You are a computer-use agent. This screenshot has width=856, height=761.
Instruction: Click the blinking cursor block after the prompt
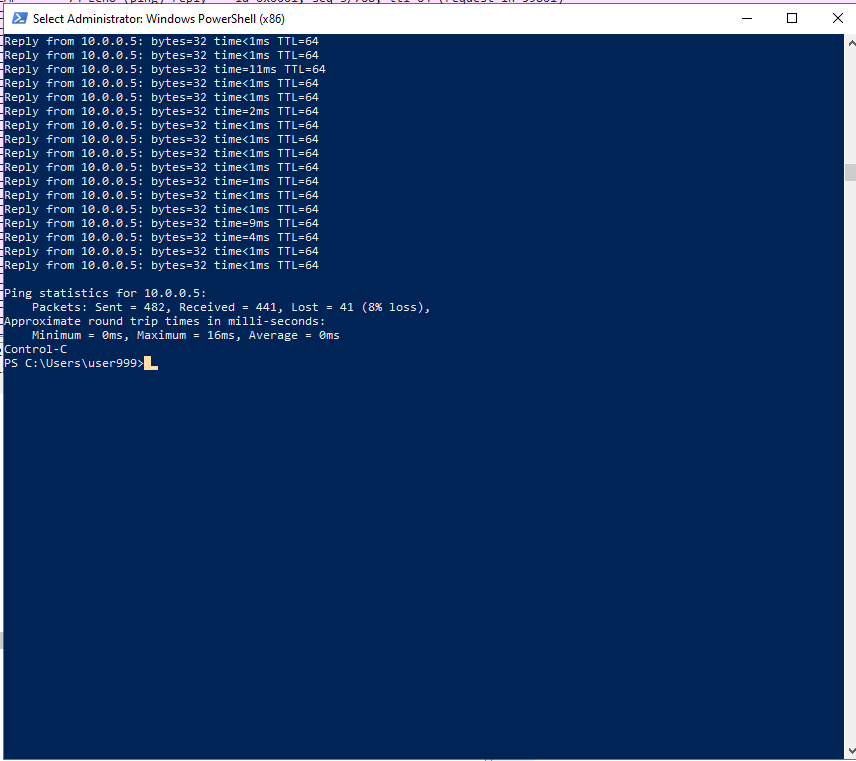[x=151, y=364]
